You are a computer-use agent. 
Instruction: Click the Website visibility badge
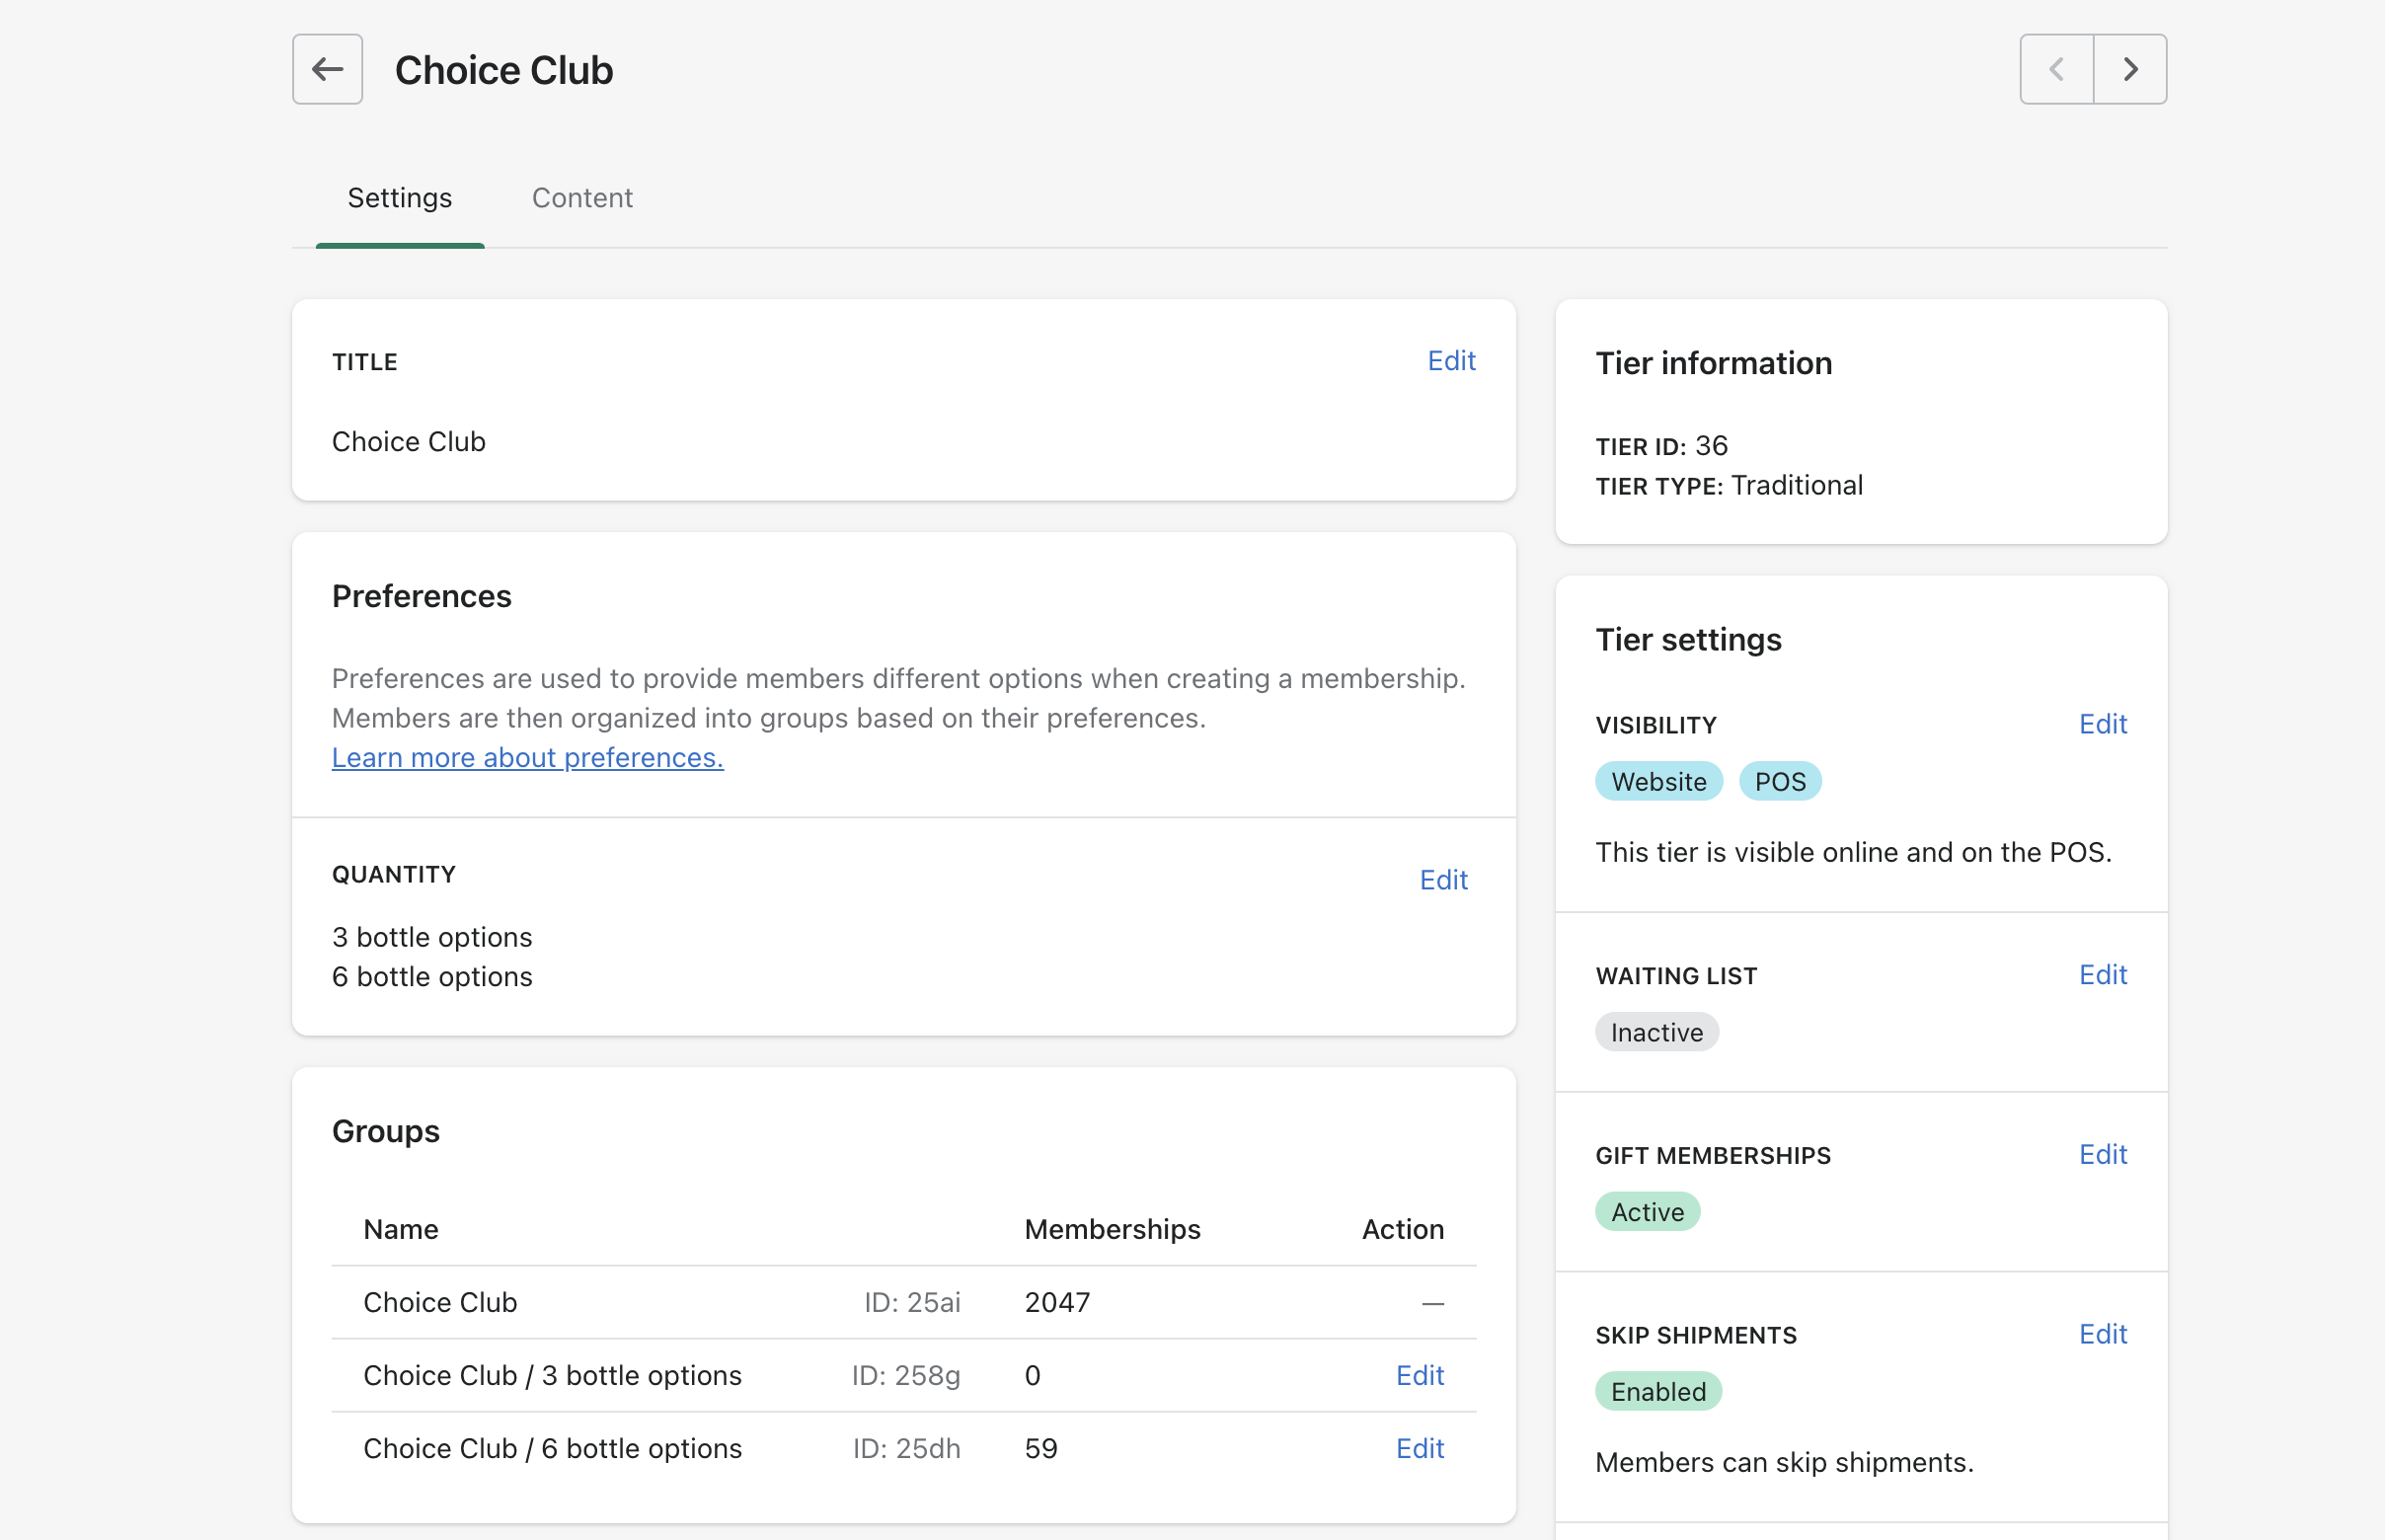tap(1658, 781)
